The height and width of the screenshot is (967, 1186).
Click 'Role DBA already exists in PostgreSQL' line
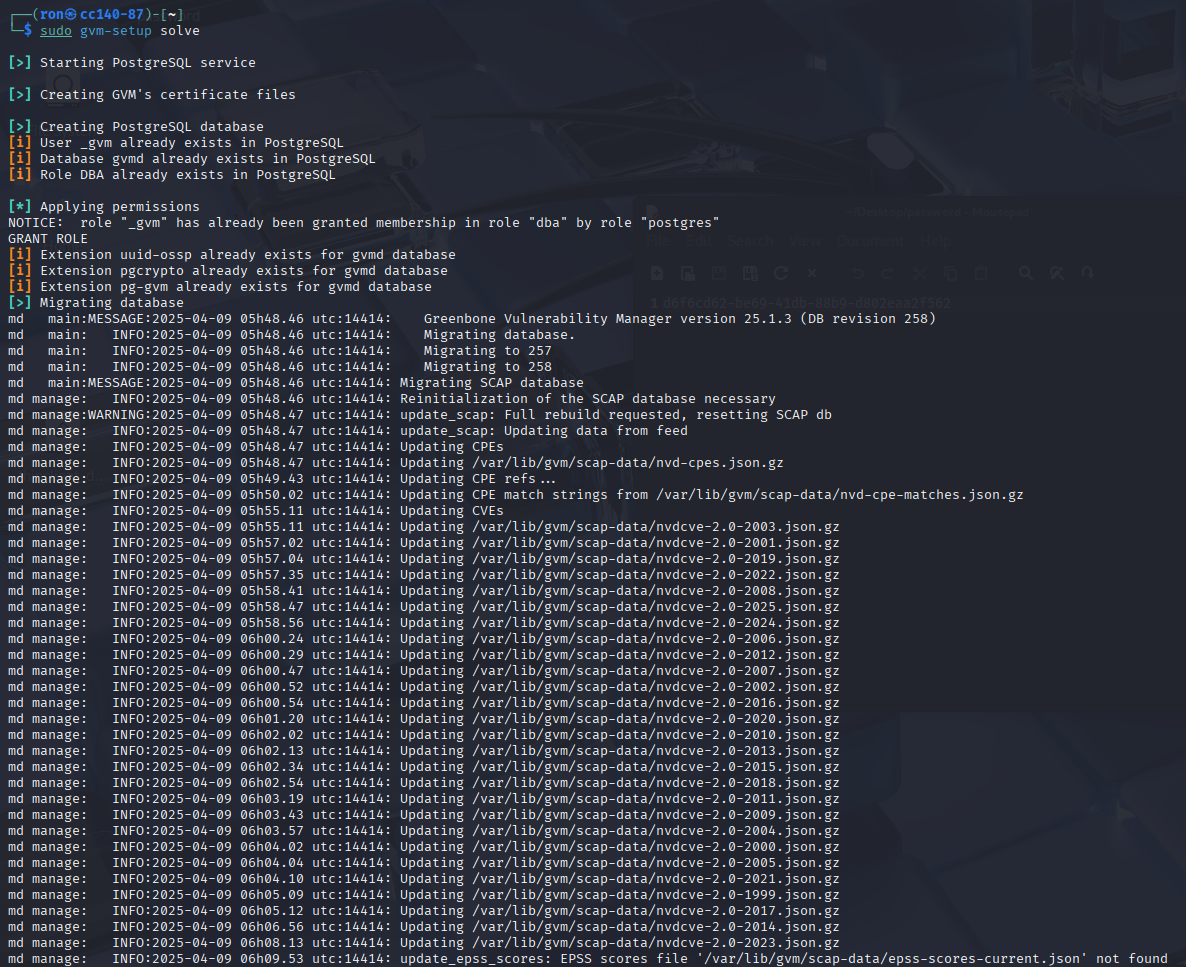(x=172, y=175)
